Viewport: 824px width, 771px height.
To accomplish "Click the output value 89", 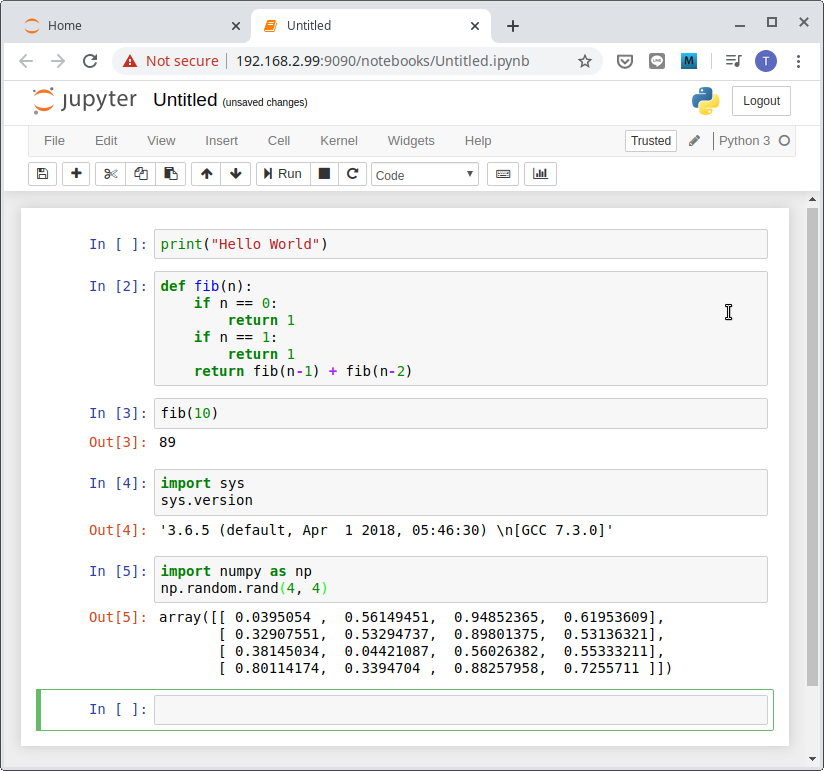I will (167, 443).
